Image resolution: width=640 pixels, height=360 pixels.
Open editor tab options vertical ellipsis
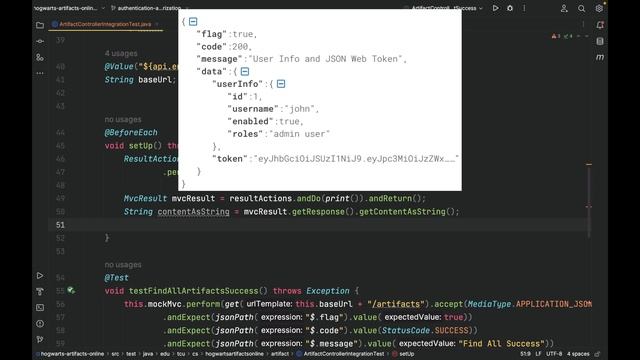point(583,24)
